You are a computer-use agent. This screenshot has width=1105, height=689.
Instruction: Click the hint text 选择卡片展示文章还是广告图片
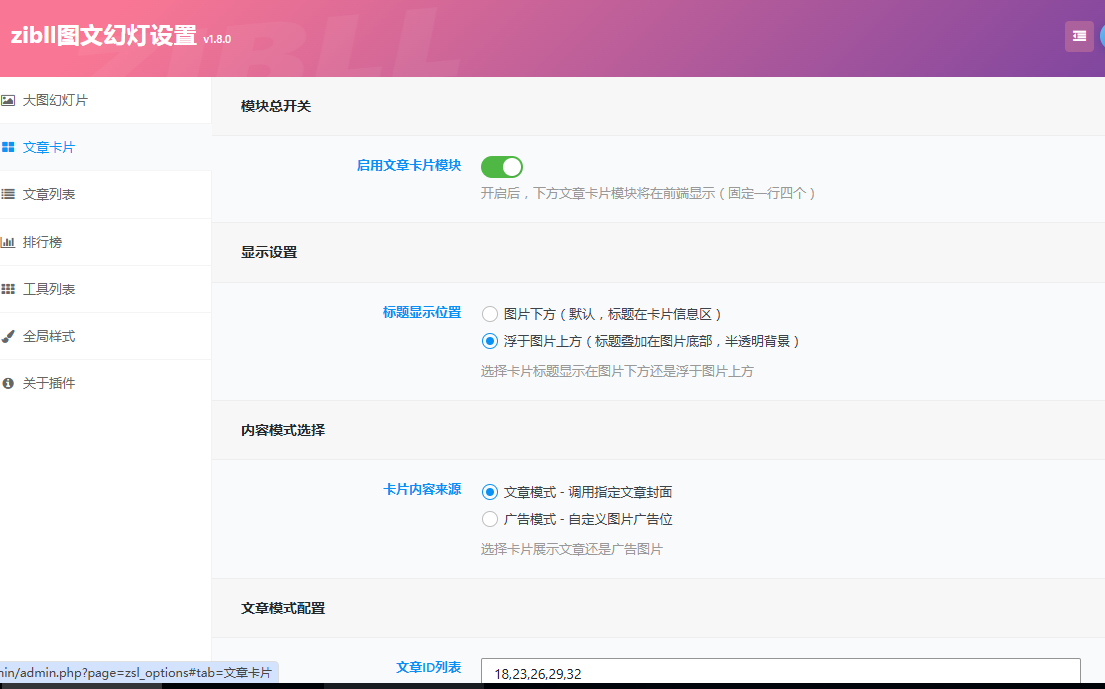point(572,550)
